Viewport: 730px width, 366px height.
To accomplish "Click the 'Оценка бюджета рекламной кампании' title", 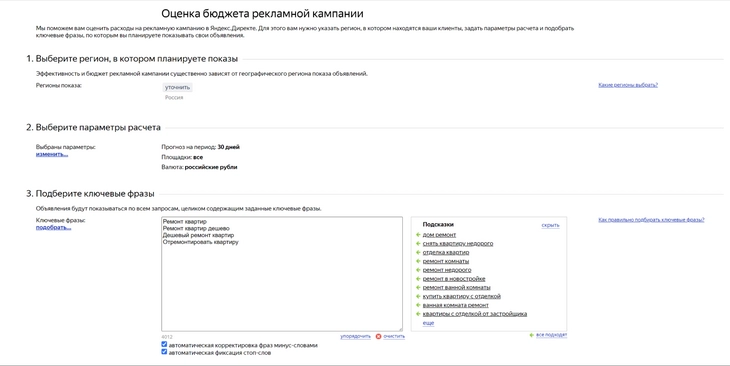I will pos(262,14).
